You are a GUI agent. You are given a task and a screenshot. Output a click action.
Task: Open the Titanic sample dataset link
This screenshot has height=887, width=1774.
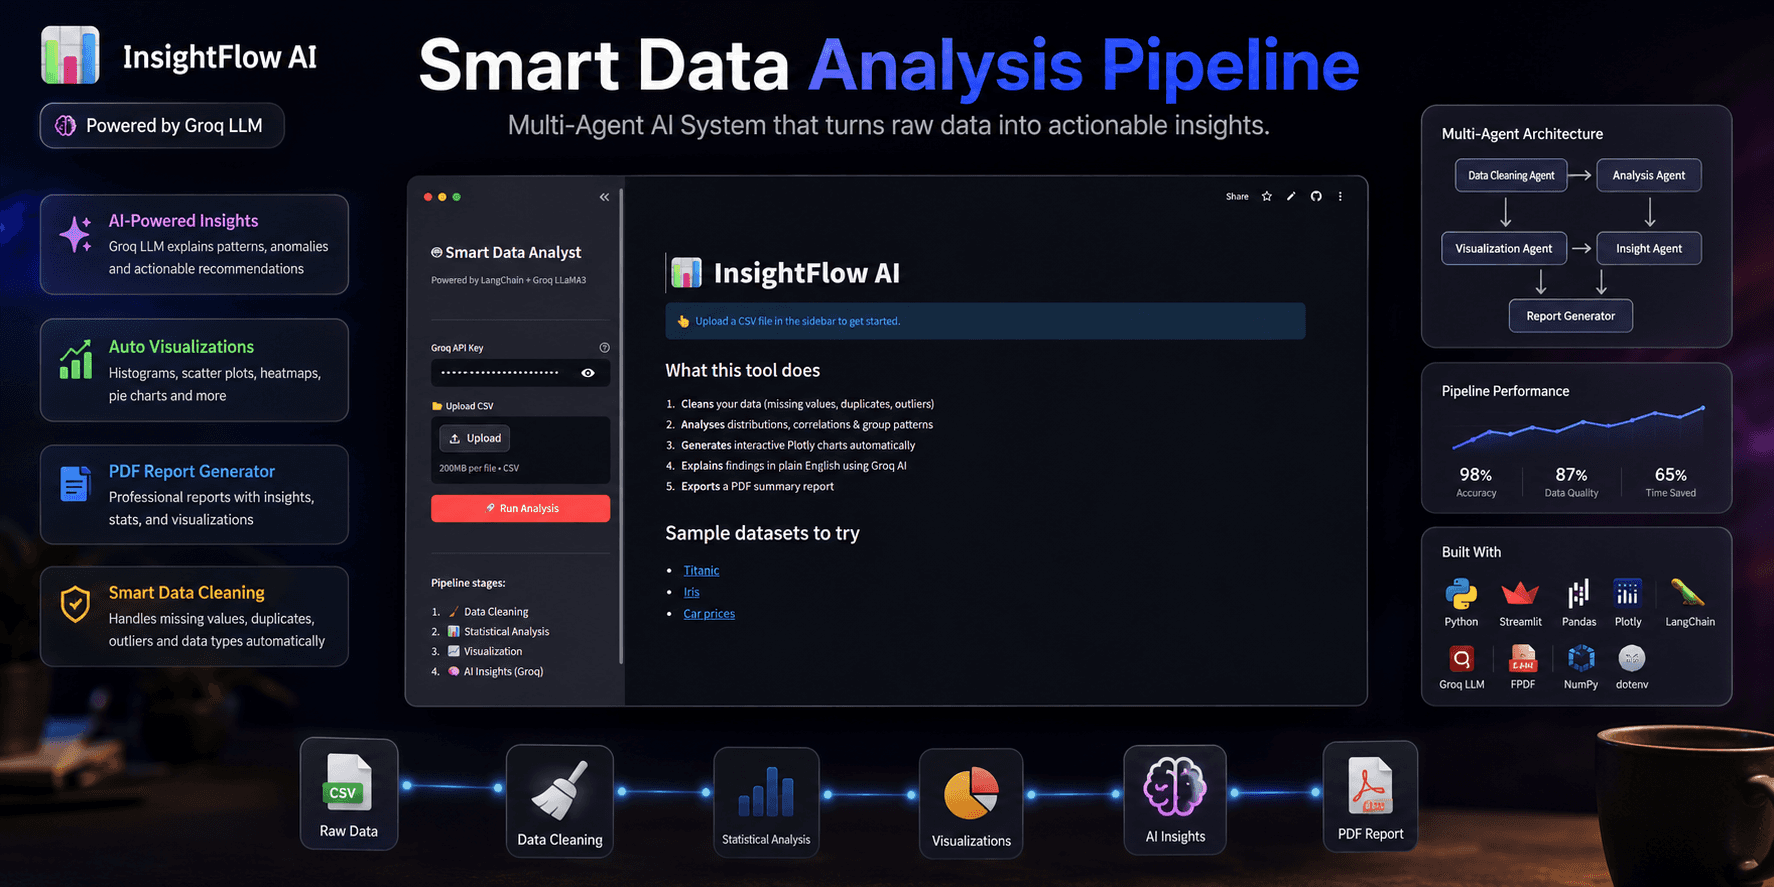click(x=701, y=571)
